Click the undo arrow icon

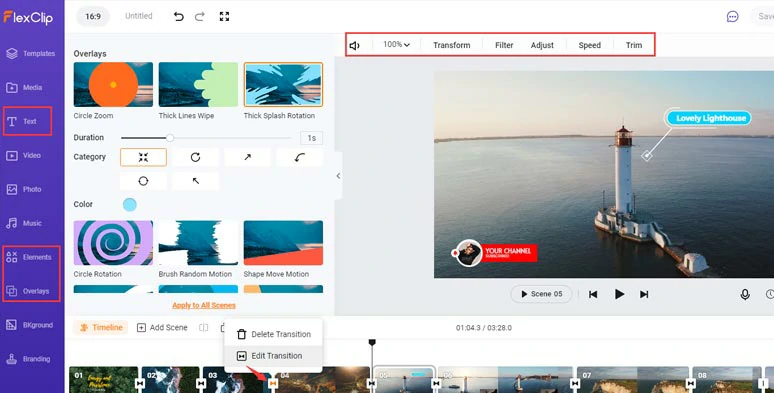[x=178, y=16]
